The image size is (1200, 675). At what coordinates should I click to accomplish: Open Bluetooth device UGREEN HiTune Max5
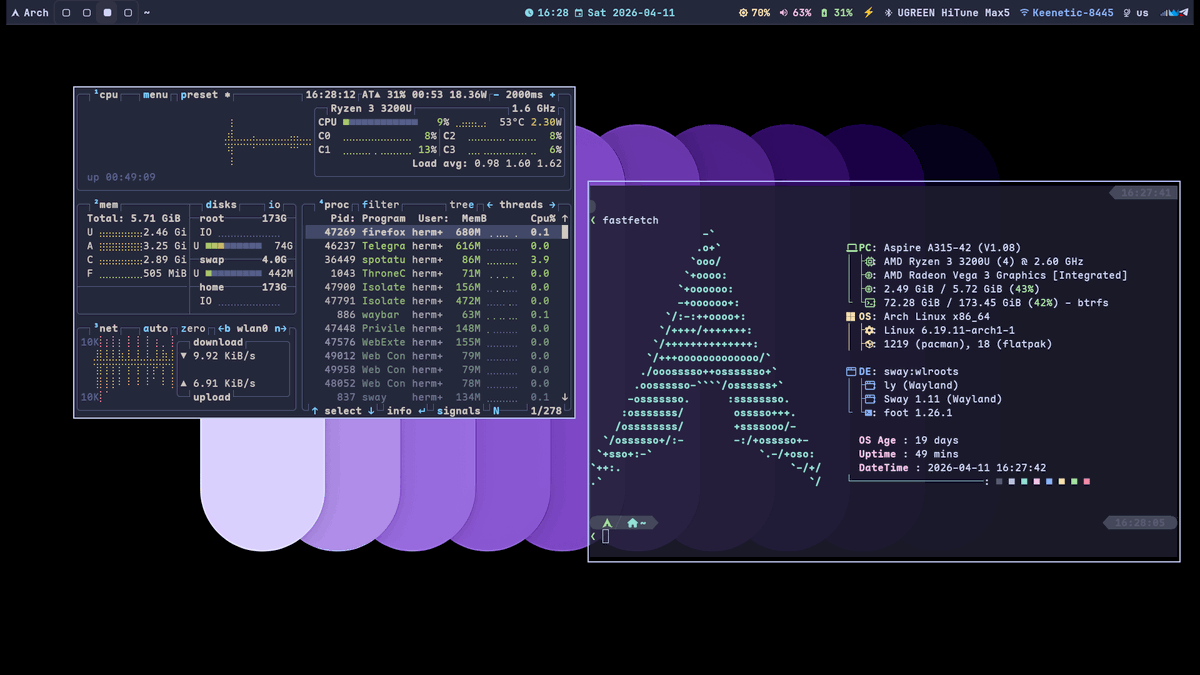point(947,13)
